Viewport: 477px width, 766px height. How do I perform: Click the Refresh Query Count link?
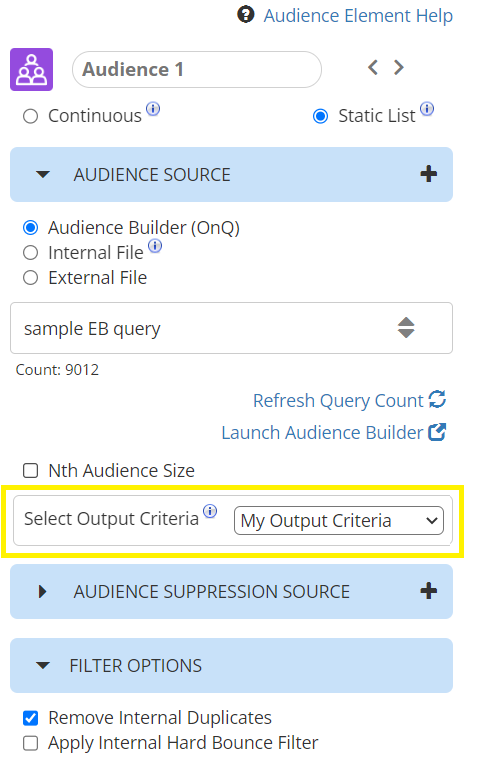point(349,400)
